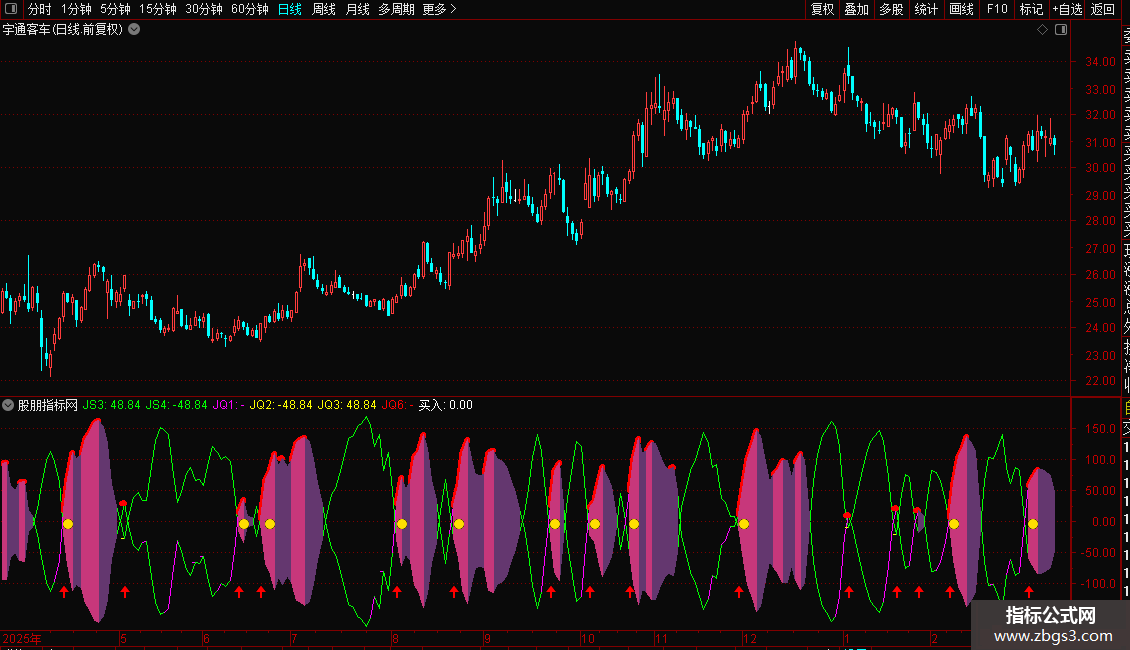Click the 股朋指标网 indicator name

coord(48,405)
